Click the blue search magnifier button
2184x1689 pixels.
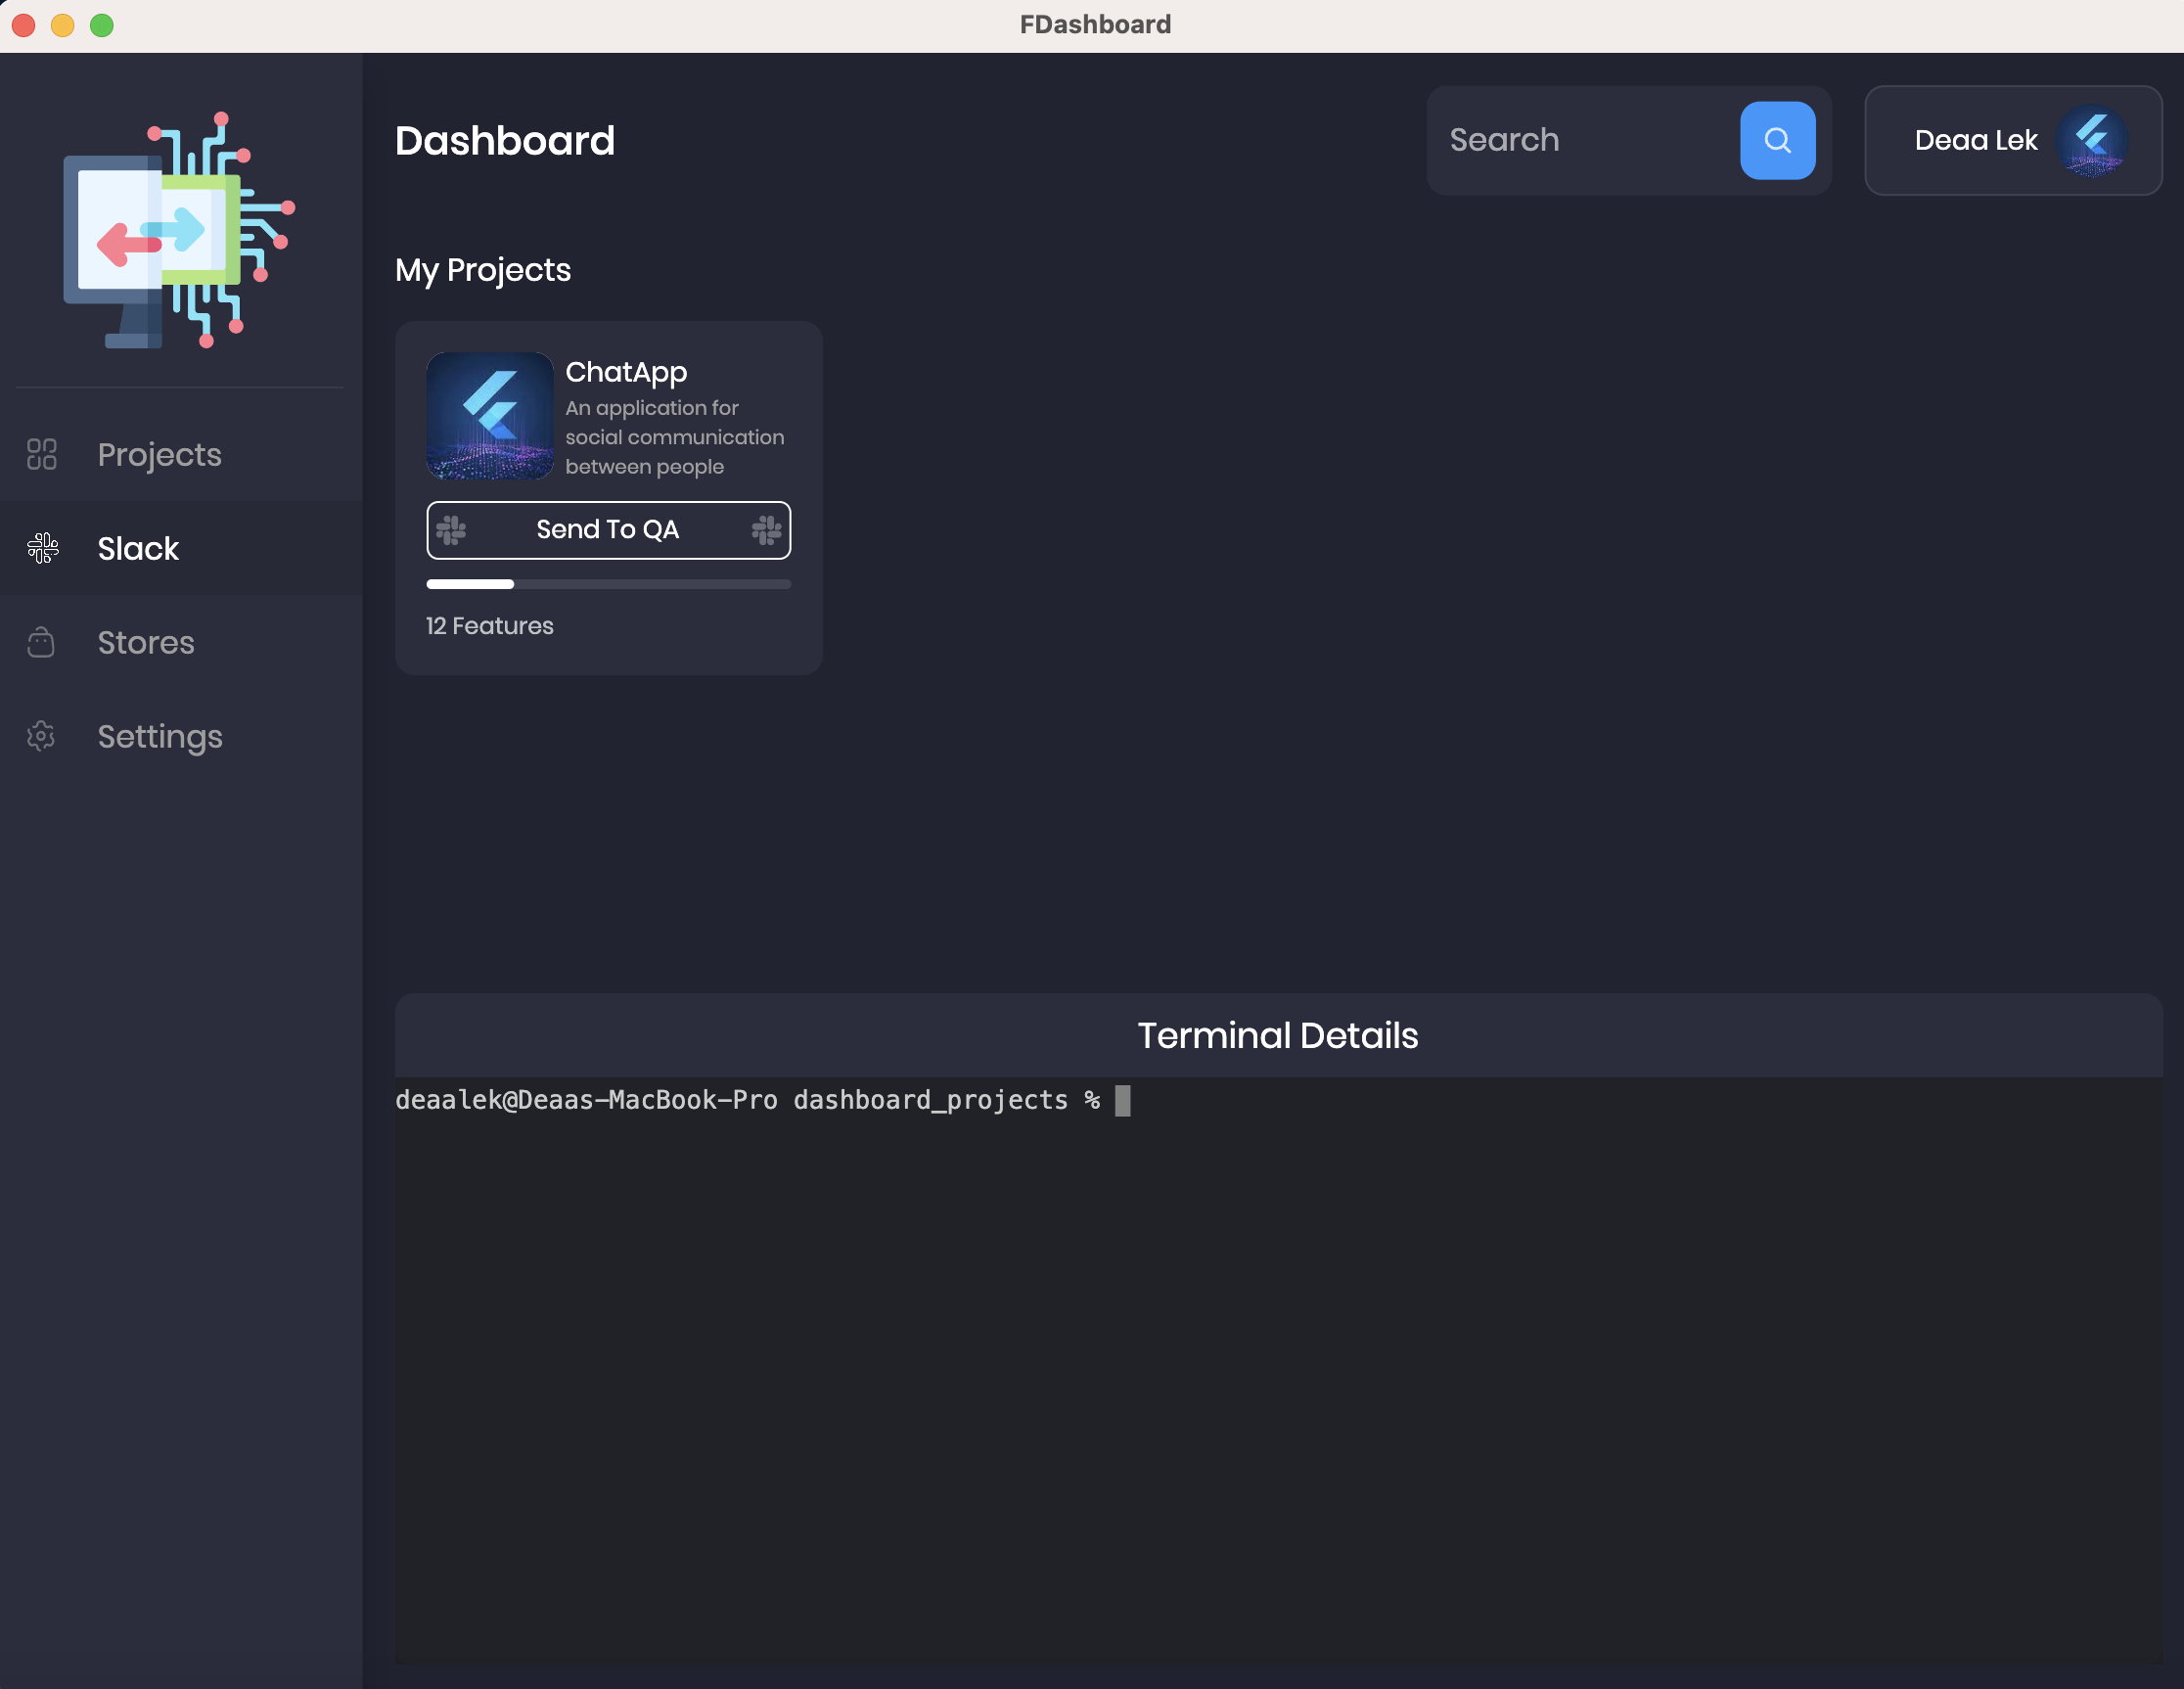[1777, 140]
